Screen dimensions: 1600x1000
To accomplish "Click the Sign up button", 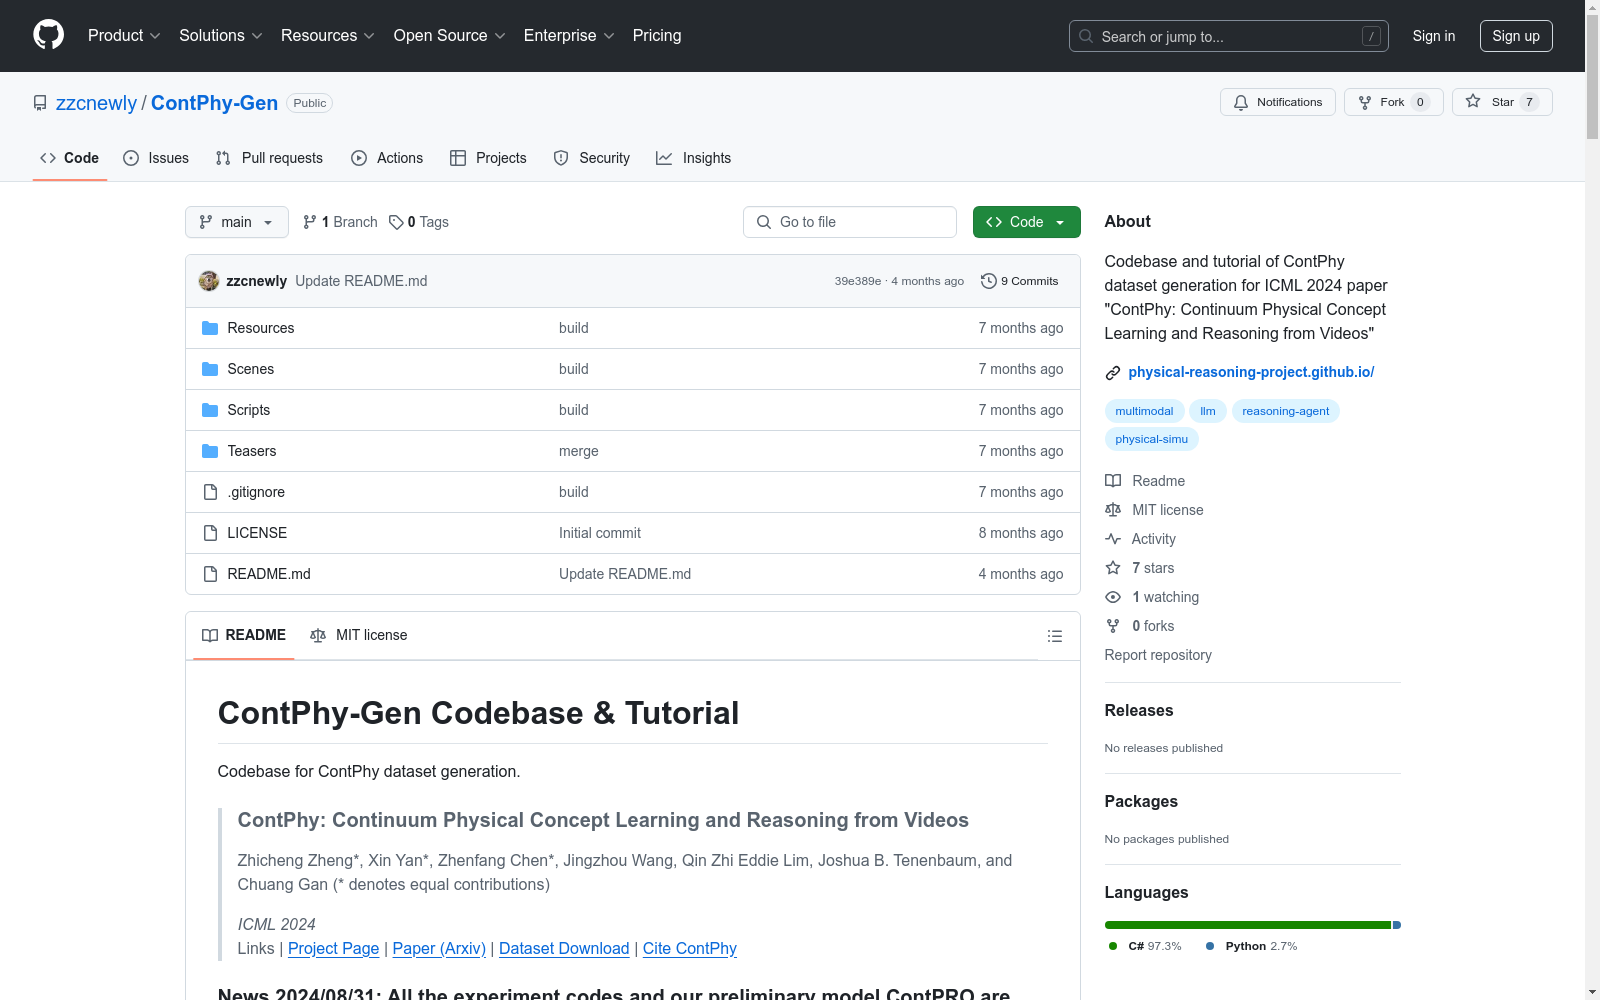I will [x=1516, y=36].
